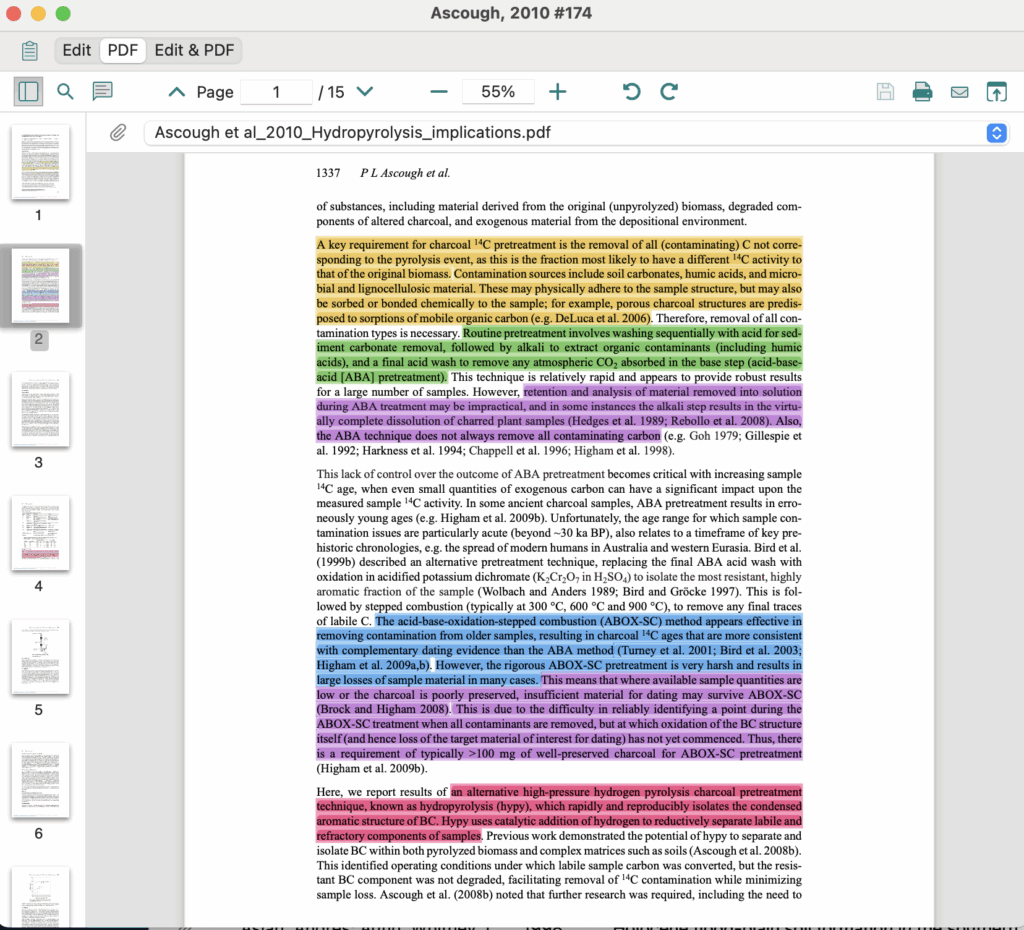Minimize the window with yellow button
Viewport: 1024px width, 930px height.
tap(39, 13)
